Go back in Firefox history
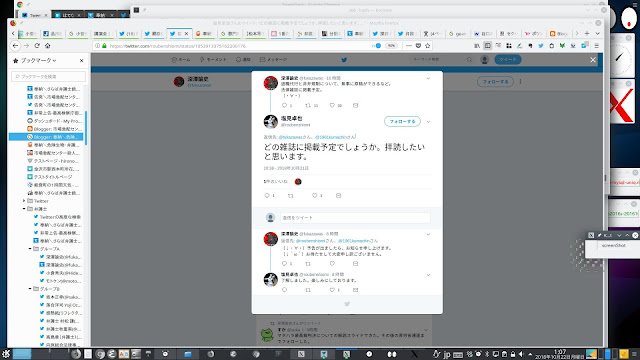 pyautogui.click(x=16, y=46)
